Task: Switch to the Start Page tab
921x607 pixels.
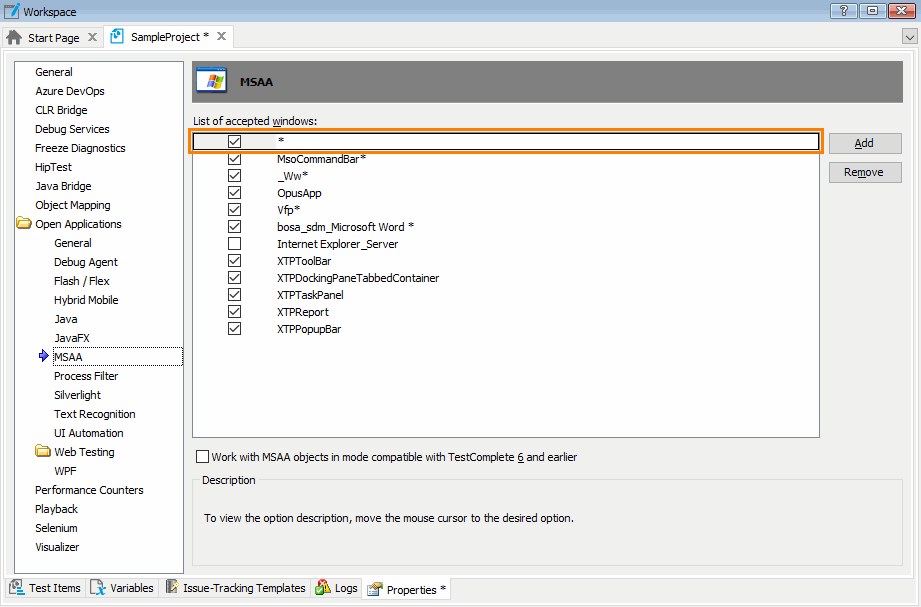Action: tap(53, 38)
